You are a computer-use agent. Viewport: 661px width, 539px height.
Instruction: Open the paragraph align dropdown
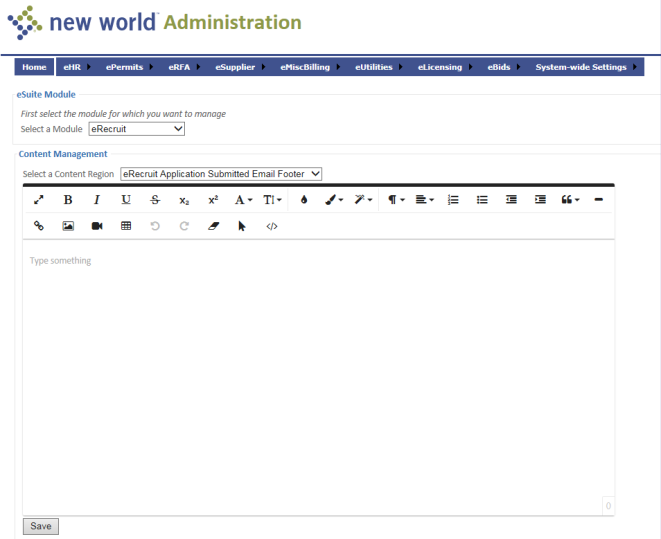pyautogui.click(x=424, y=200)
